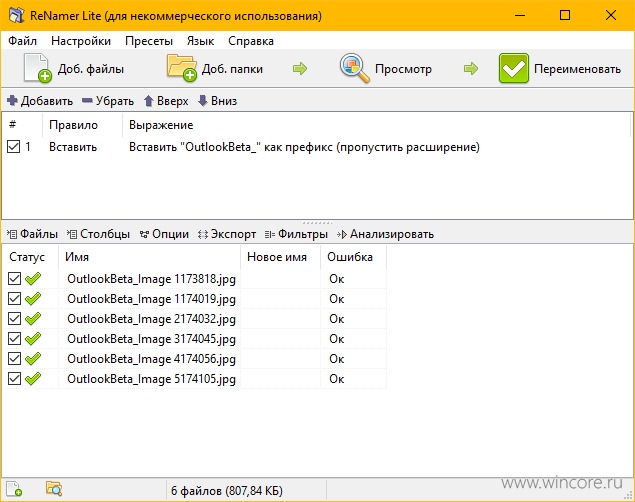Click the Add files document icon

pos(37,68)
